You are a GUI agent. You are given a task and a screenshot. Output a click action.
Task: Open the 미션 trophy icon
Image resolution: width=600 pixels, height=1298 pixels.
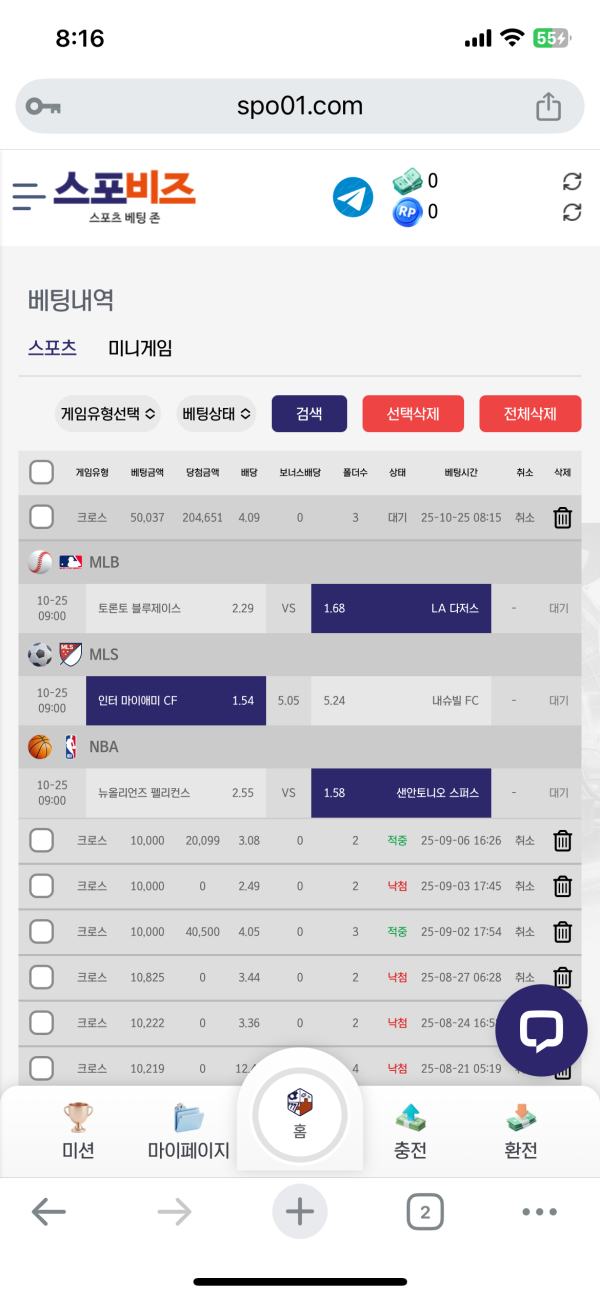click(78, 1118)
